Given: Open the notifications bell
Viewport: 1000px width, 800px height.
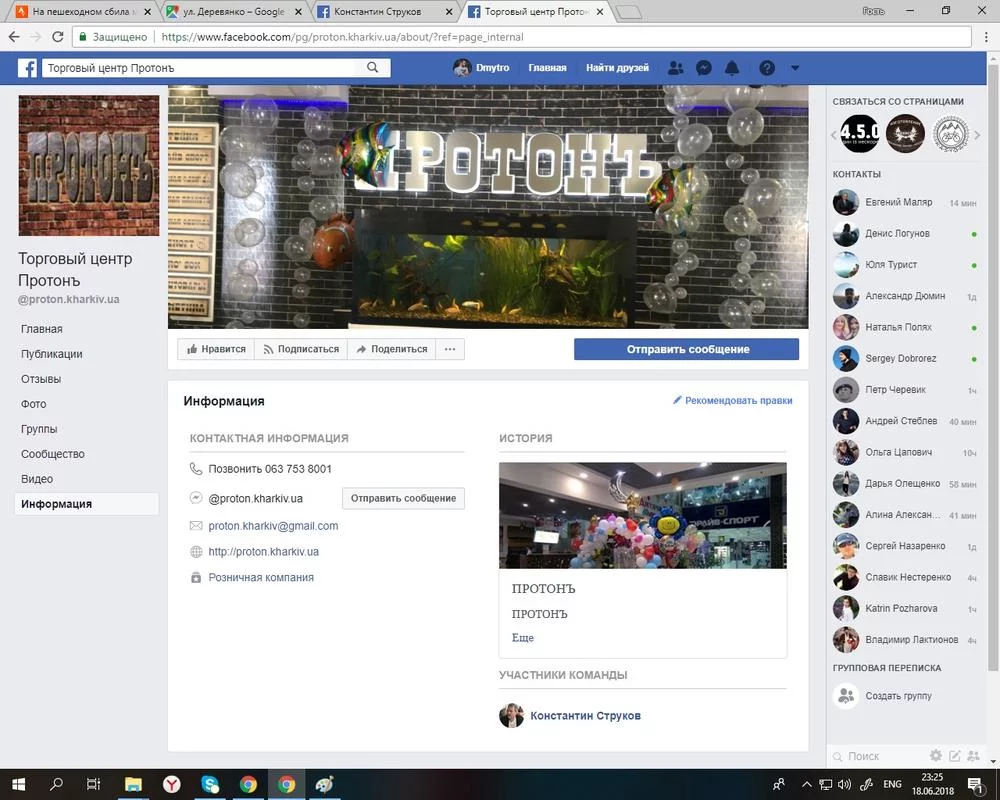Looking at the screenshot, I should click(x=732, y=68).
